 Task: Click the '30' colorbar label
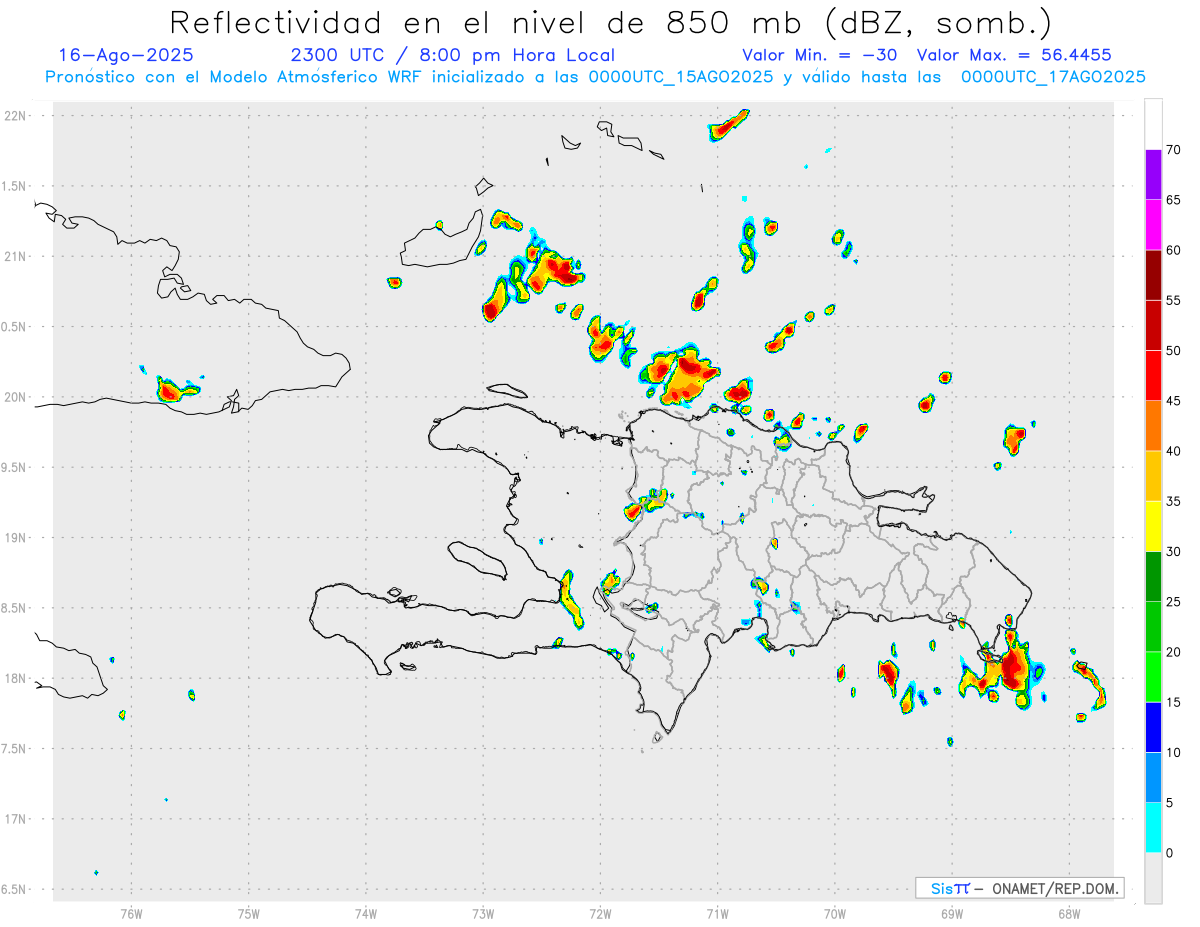1173,552
